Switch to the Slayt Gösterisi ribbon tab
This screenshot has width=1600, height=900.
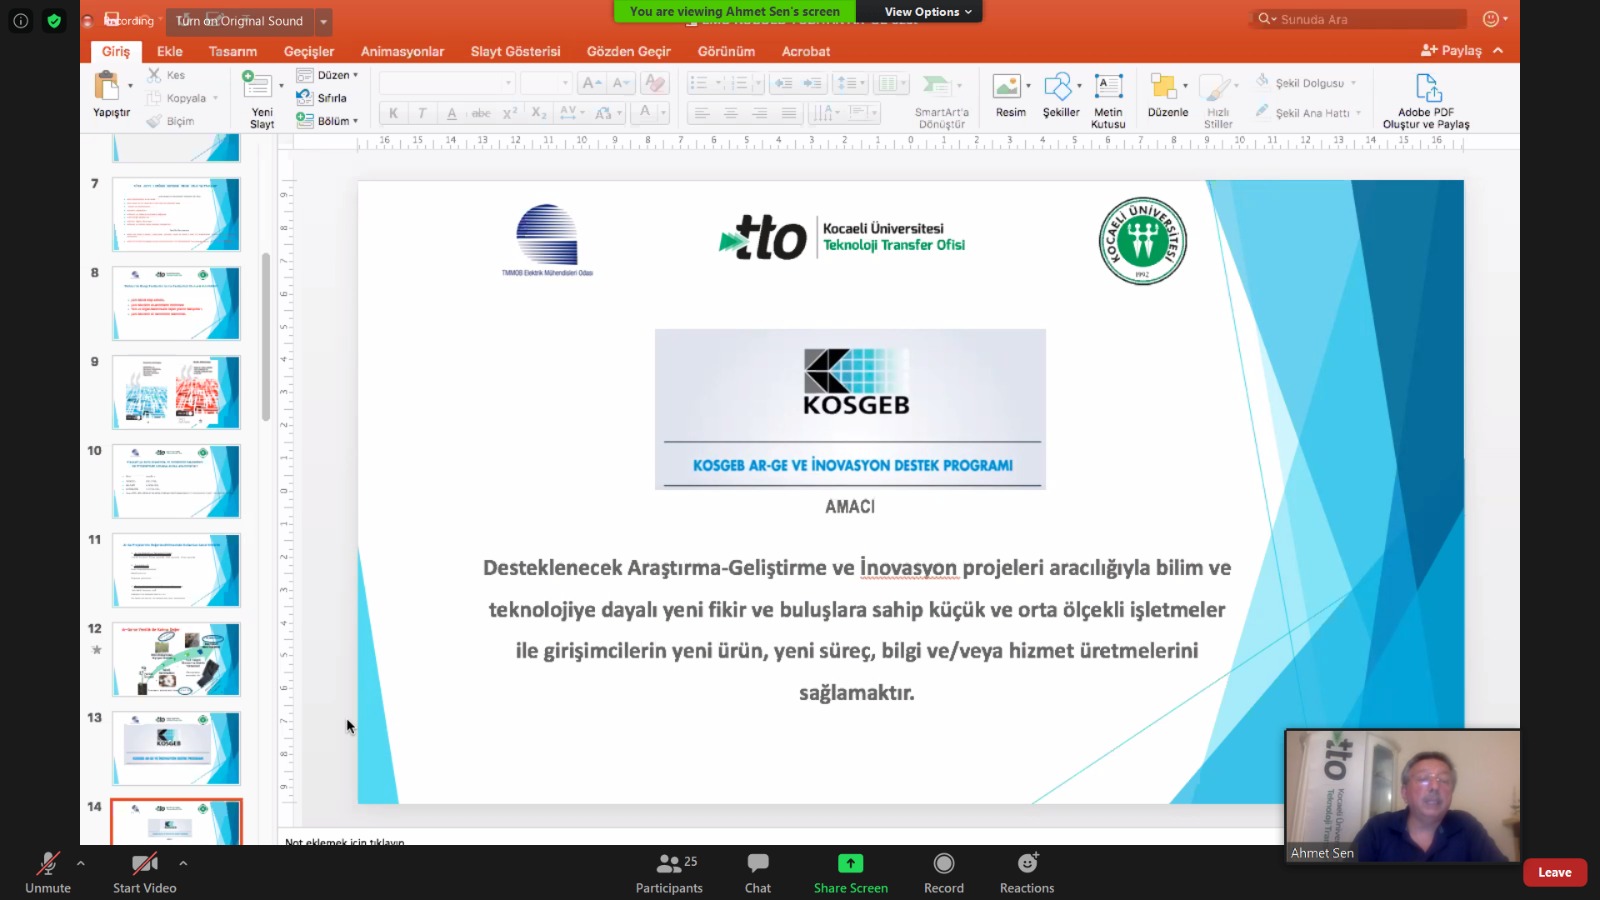516,51
